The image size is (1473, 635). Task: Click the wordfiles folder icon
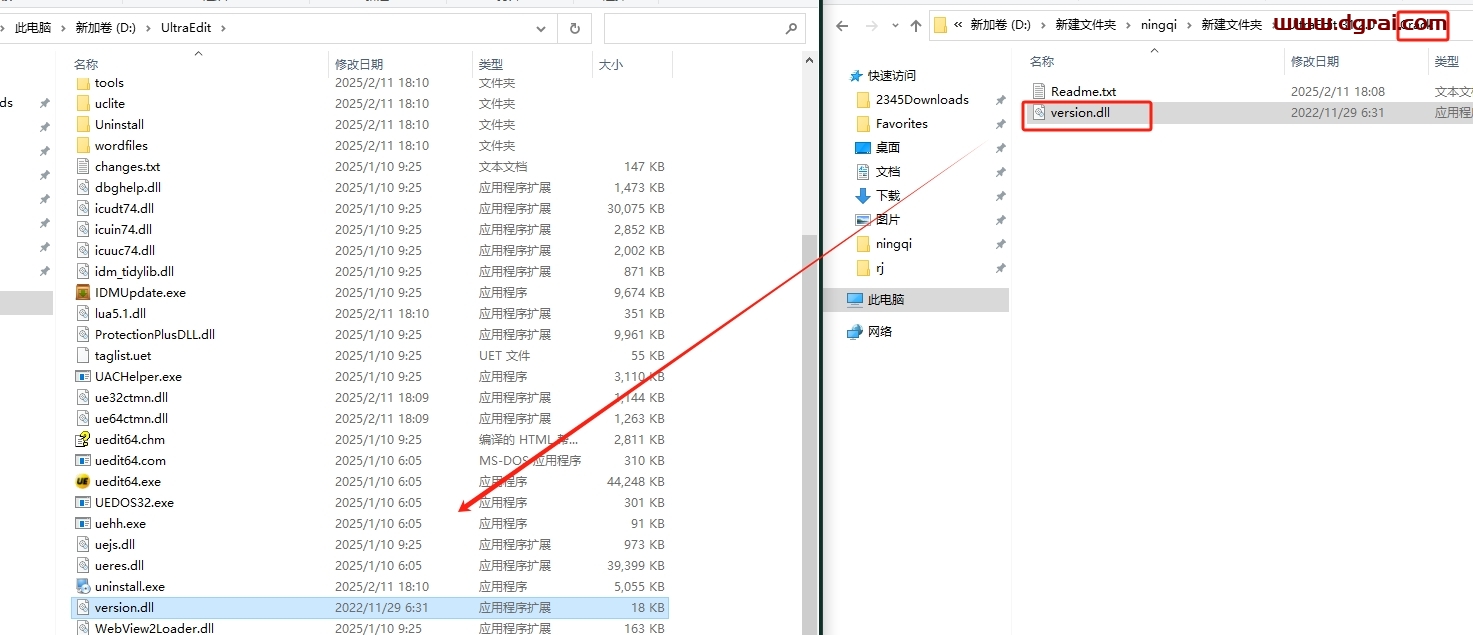83,146
